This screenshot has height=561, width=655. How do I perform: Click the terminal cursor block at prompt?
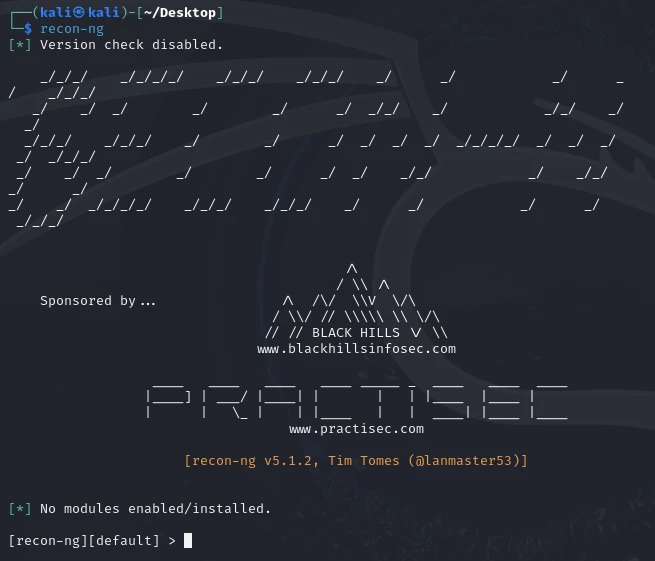pos(188,540)
